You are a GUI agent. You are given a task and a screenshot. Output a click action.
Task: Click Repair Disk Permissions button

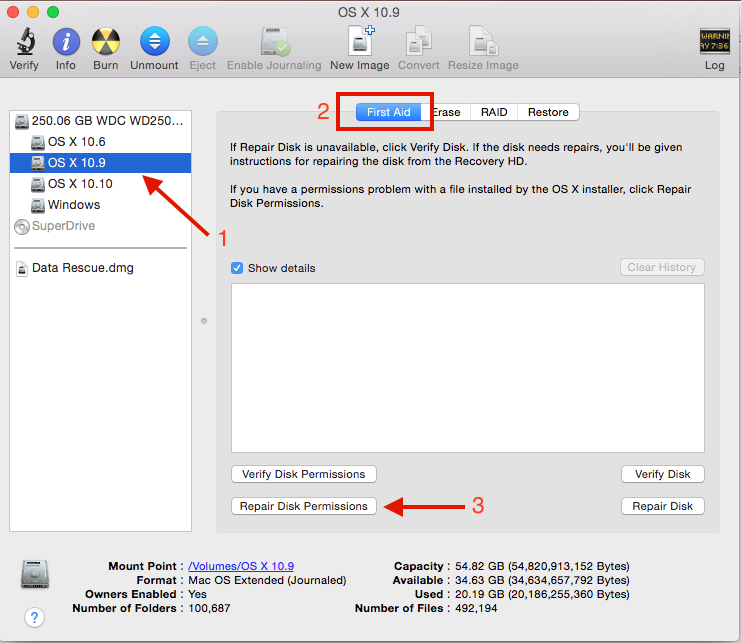304,506
